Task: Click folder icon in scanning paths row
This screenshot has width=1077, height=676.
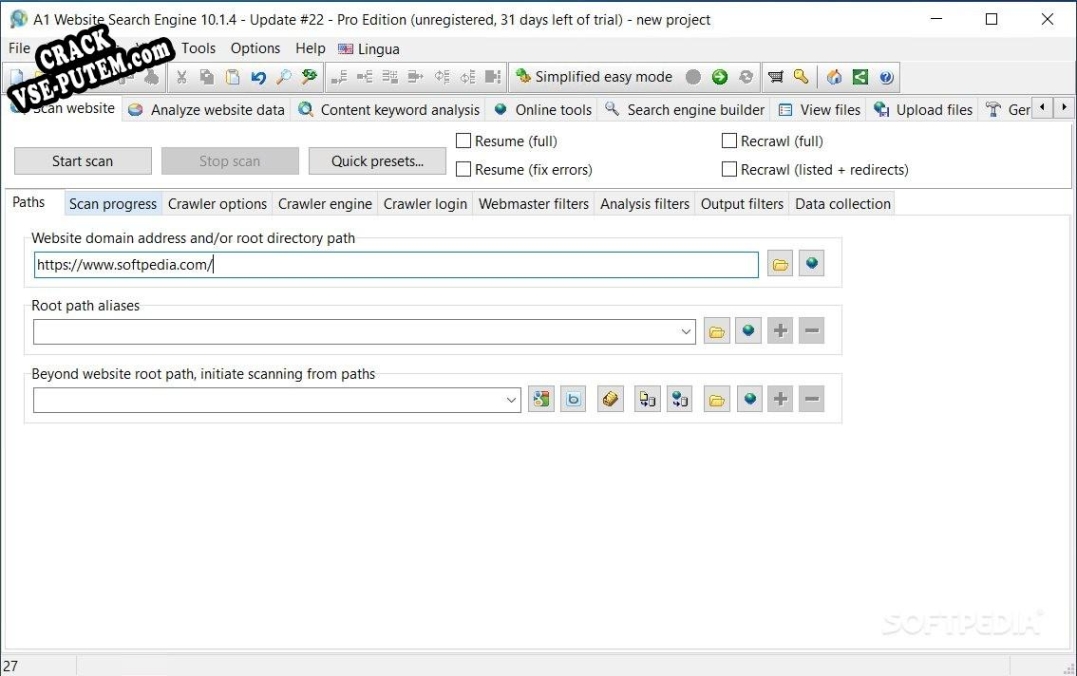Action: [x=716, y=399]
